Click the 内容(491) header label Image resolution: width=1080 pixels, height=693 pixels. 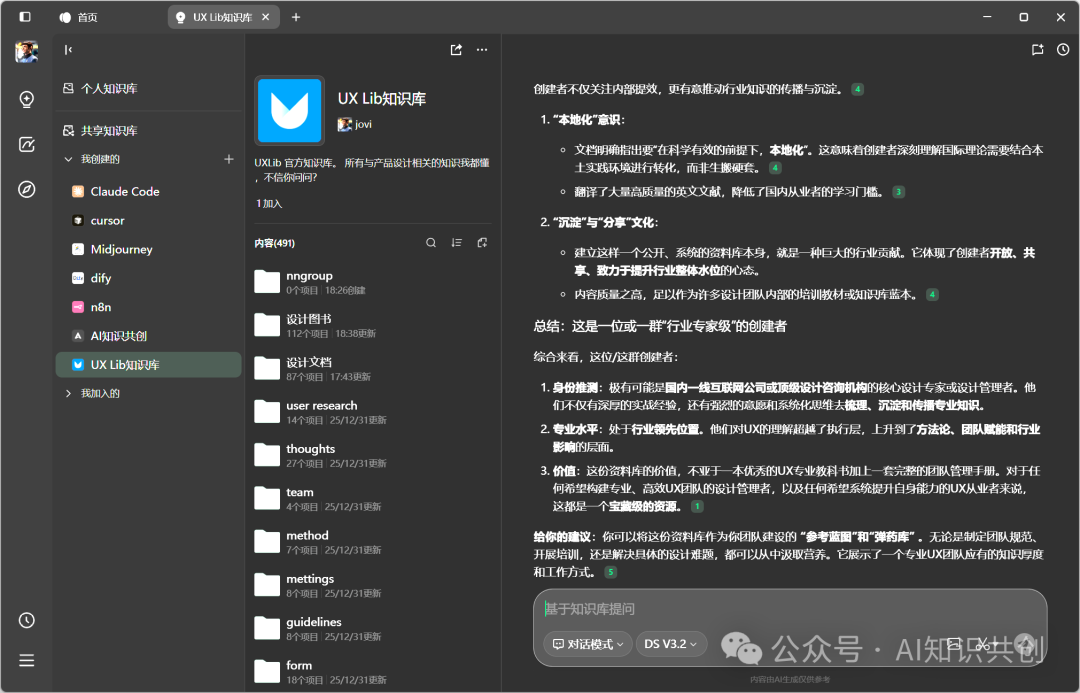[x=274, y=243]
